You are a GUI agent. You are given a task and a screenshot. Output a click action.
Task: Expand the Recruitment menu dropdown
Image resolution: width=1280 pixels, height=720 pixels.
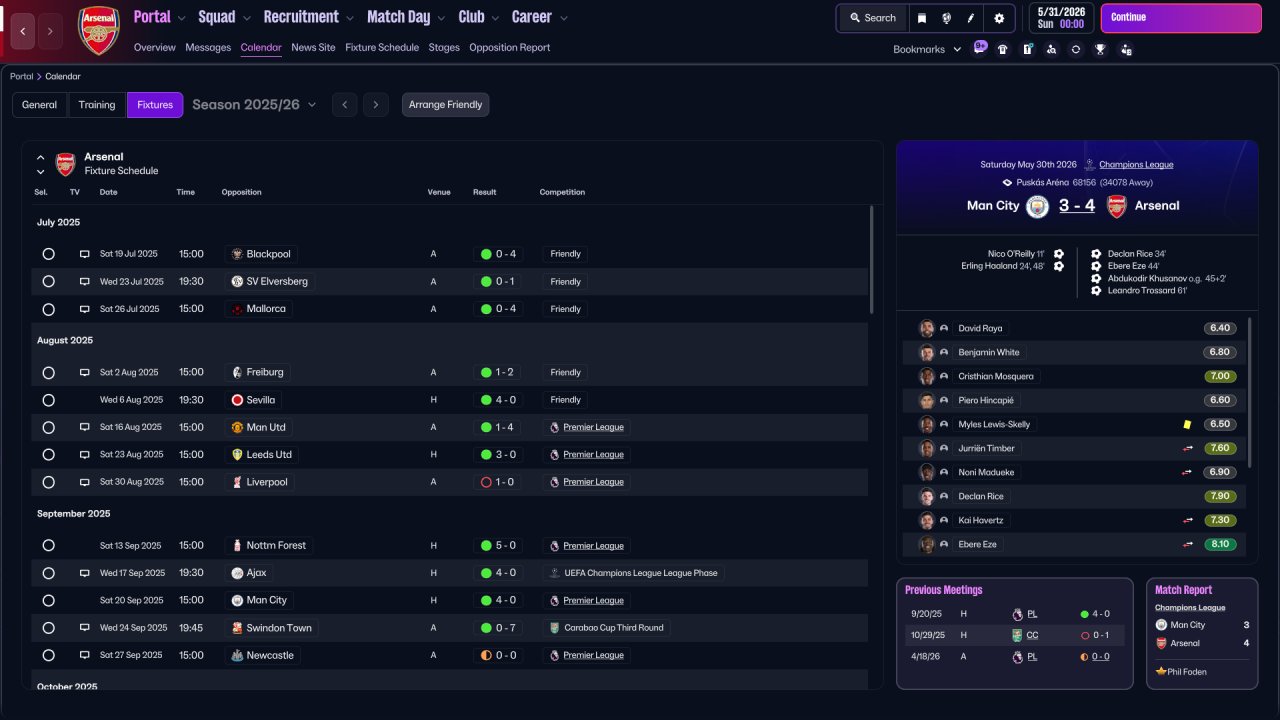pyautogui.click(x=349, y=18)
